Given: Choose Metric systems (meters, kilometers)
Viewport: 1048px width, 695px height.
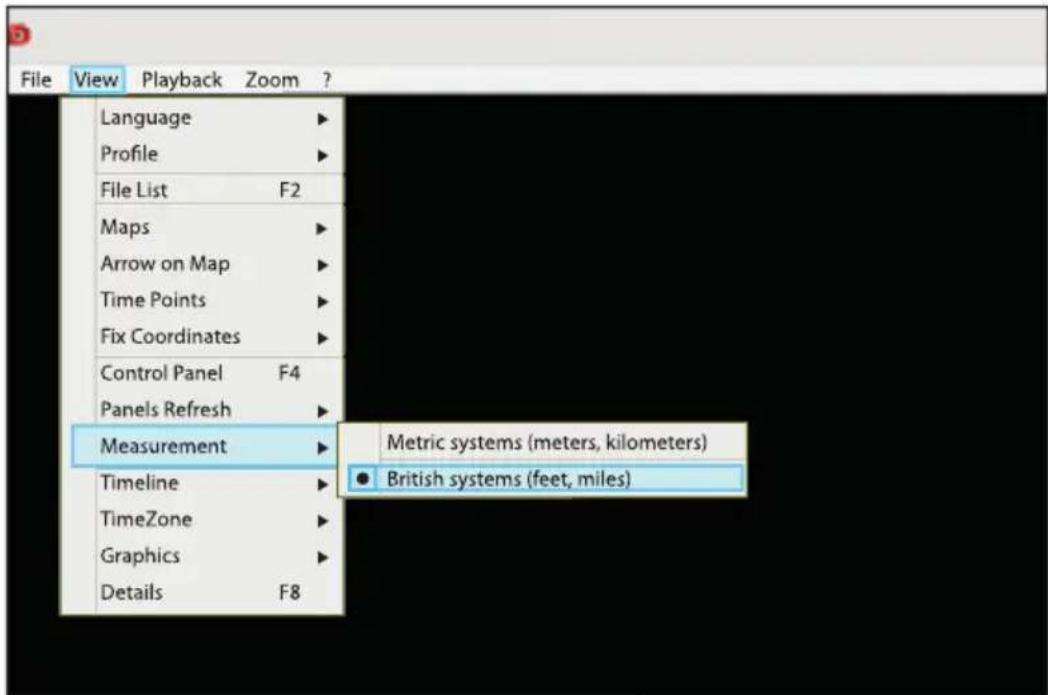Looking at the screenshot, I should pyautogui.click(x=543, y=442).
